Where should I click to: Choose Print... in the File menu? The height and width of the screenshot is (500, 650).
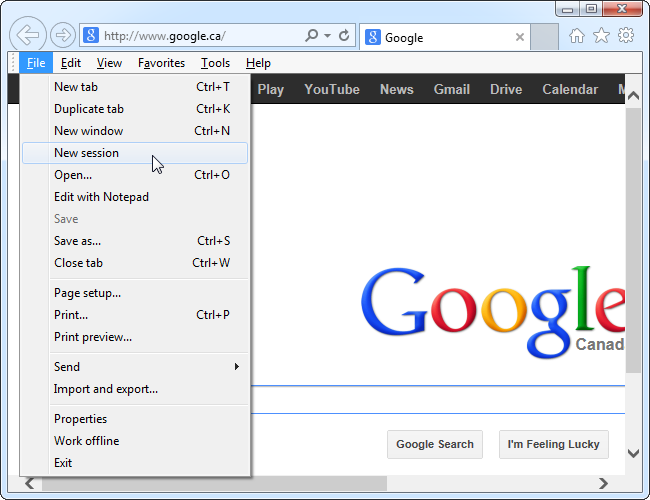[x=135, y=315]
